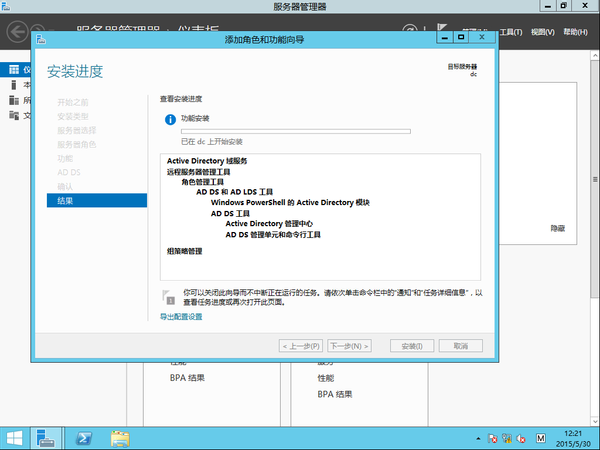Click the muted speaker tray icon
600x450 pixels.
click(521, 439)
